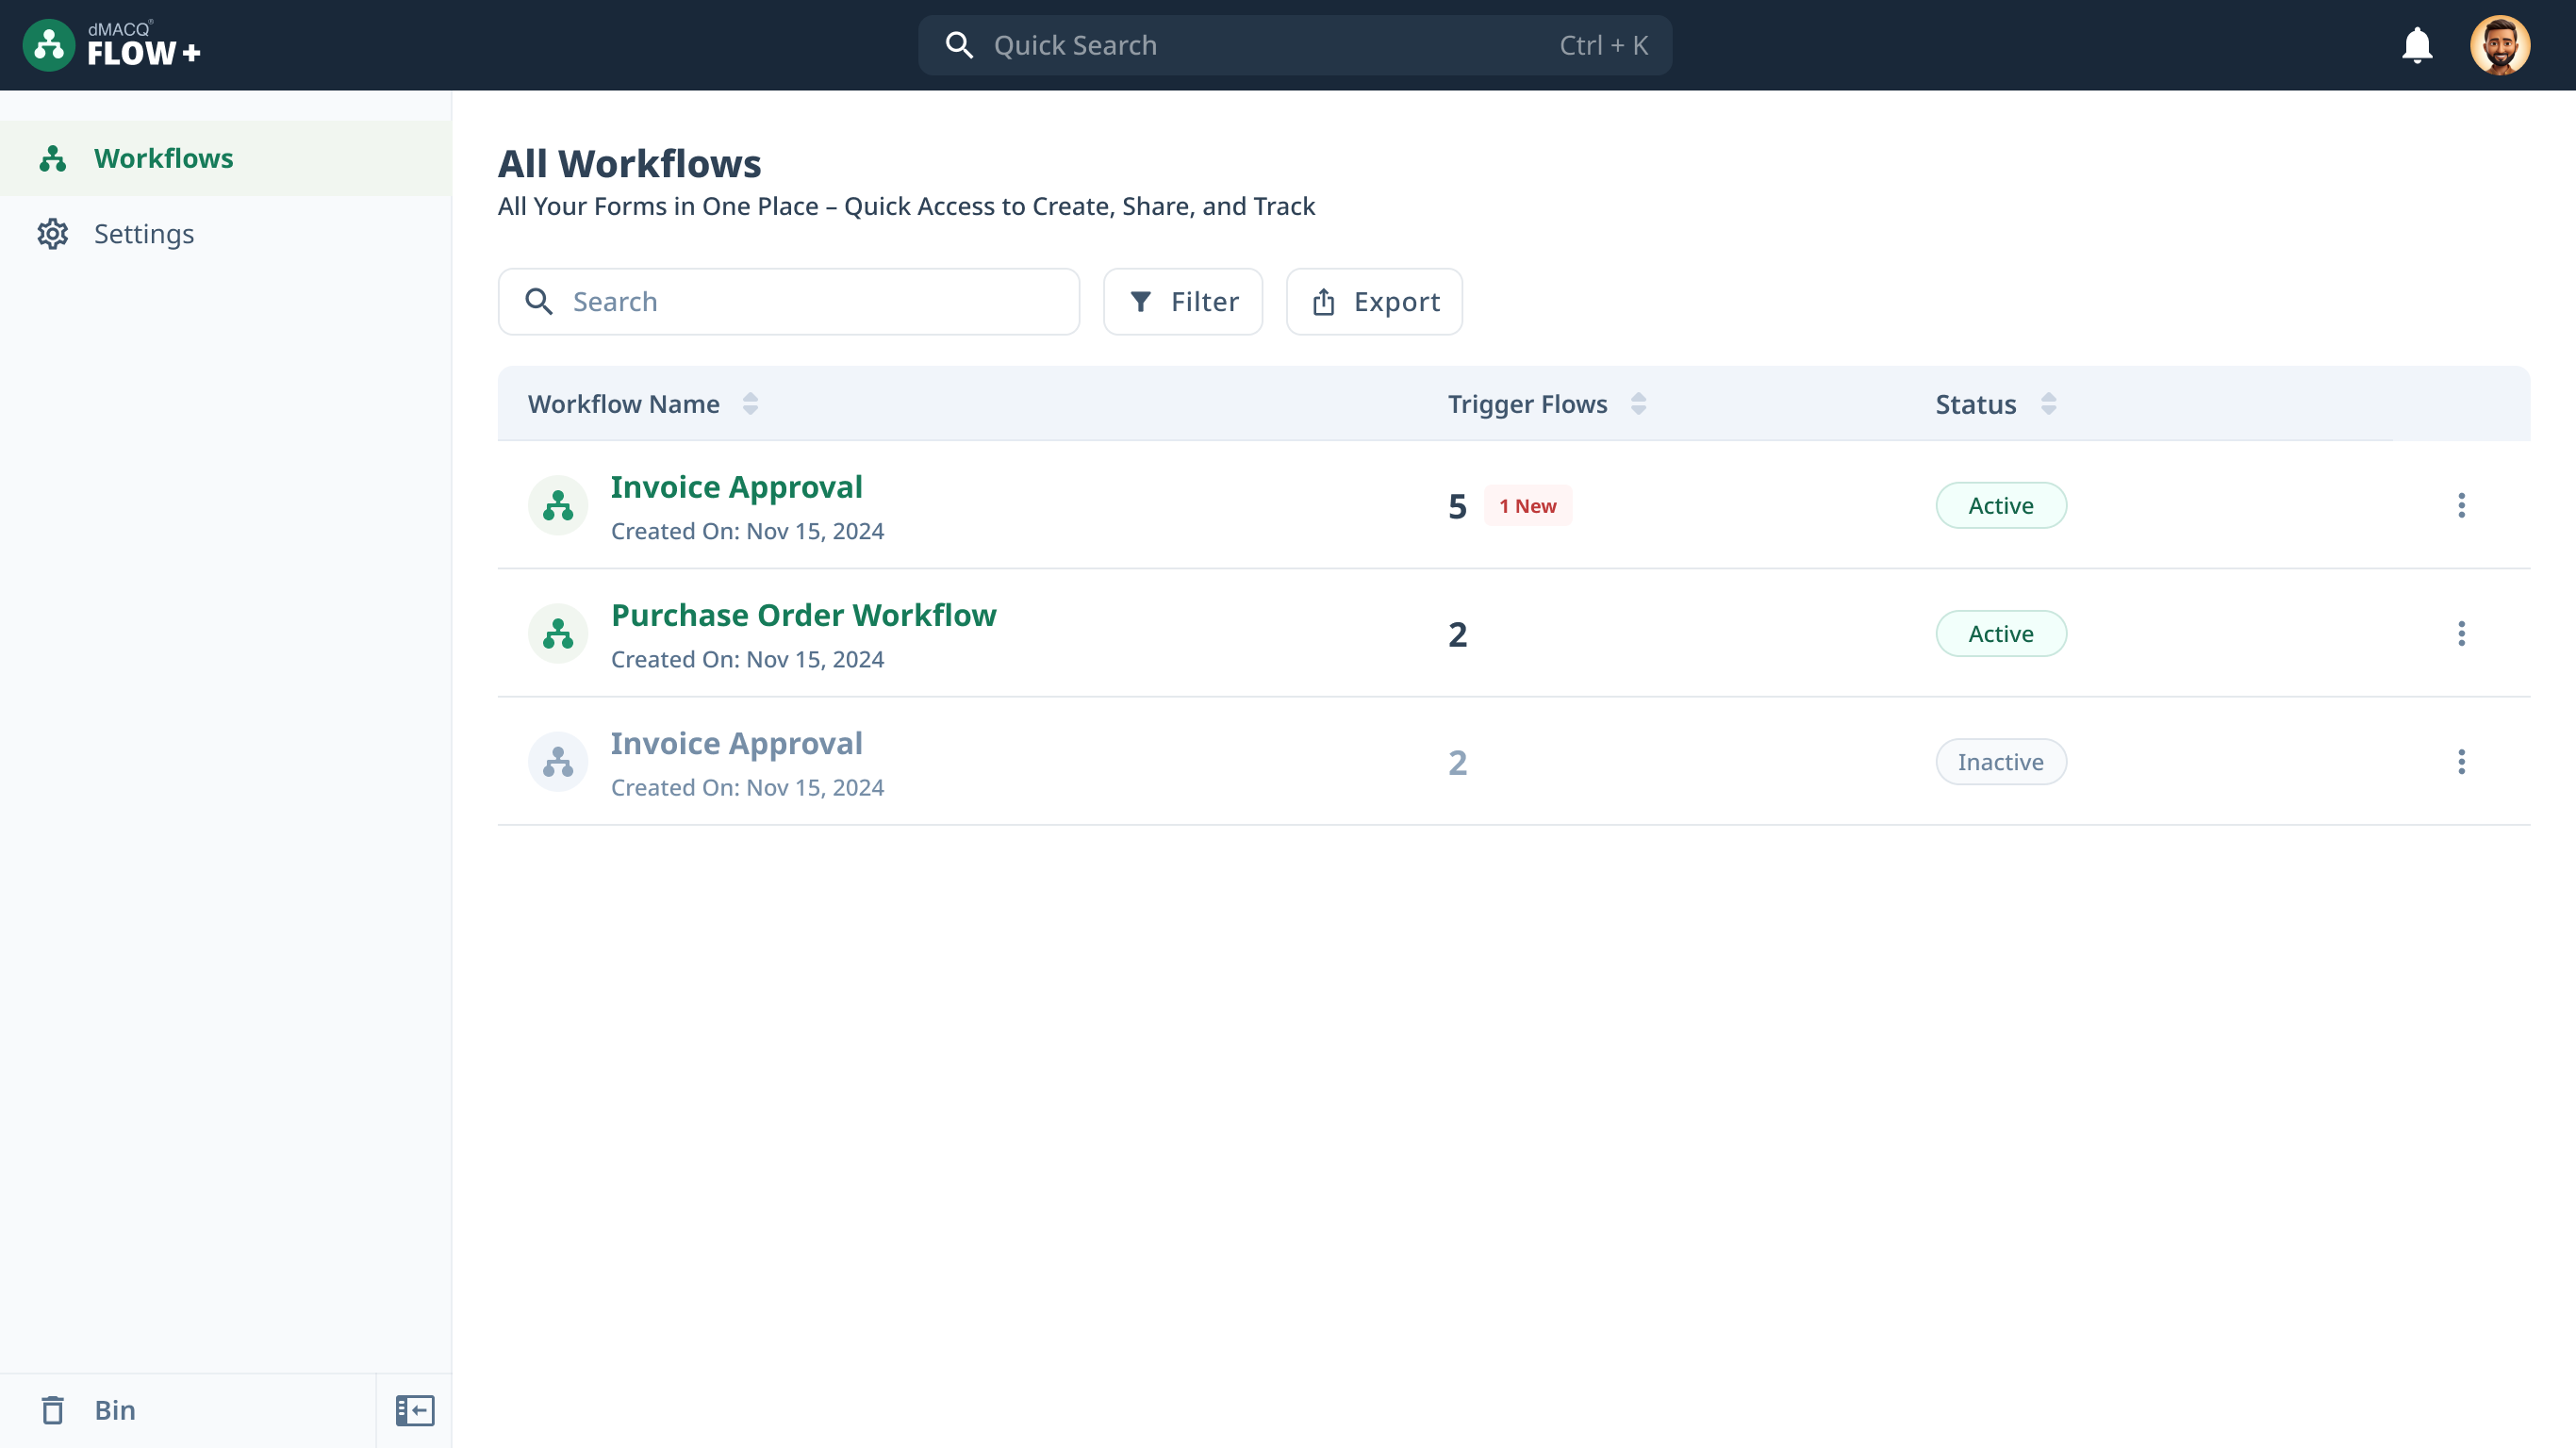Open kebab menu for Purchase Order Workflow

point(2461,633)
